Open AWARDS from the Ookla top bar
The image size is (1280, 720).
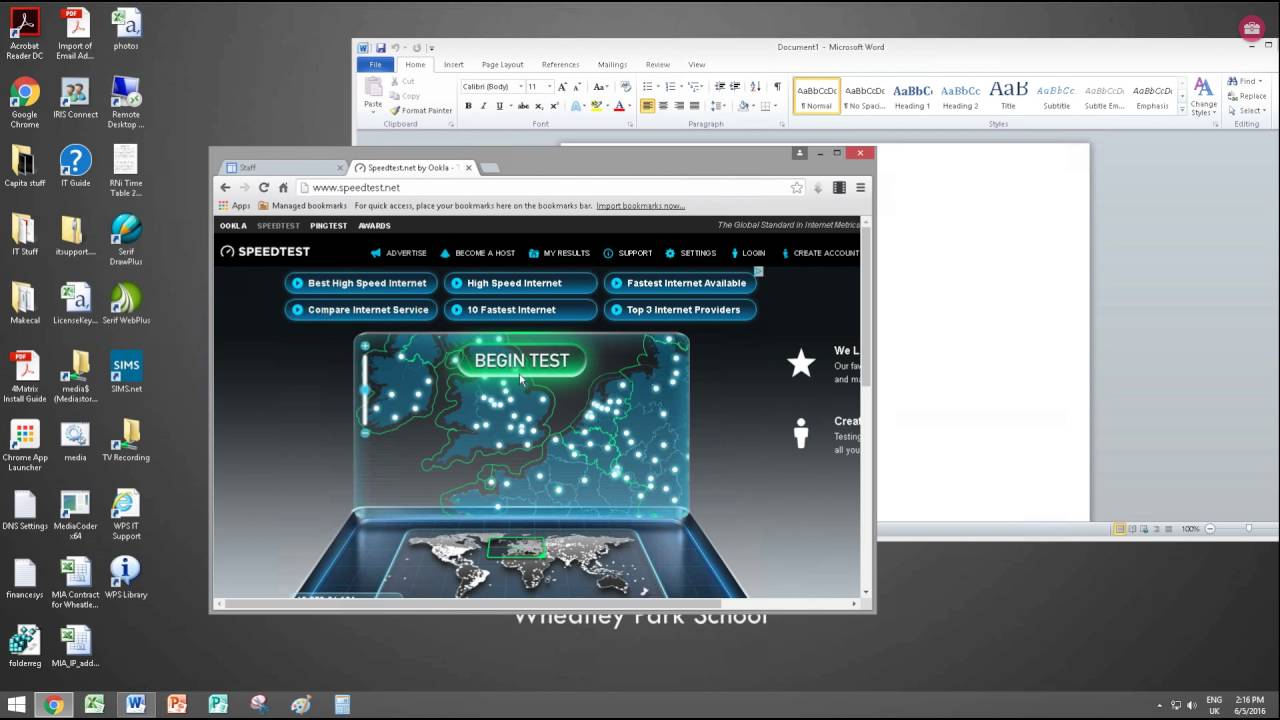click(374, 226)
